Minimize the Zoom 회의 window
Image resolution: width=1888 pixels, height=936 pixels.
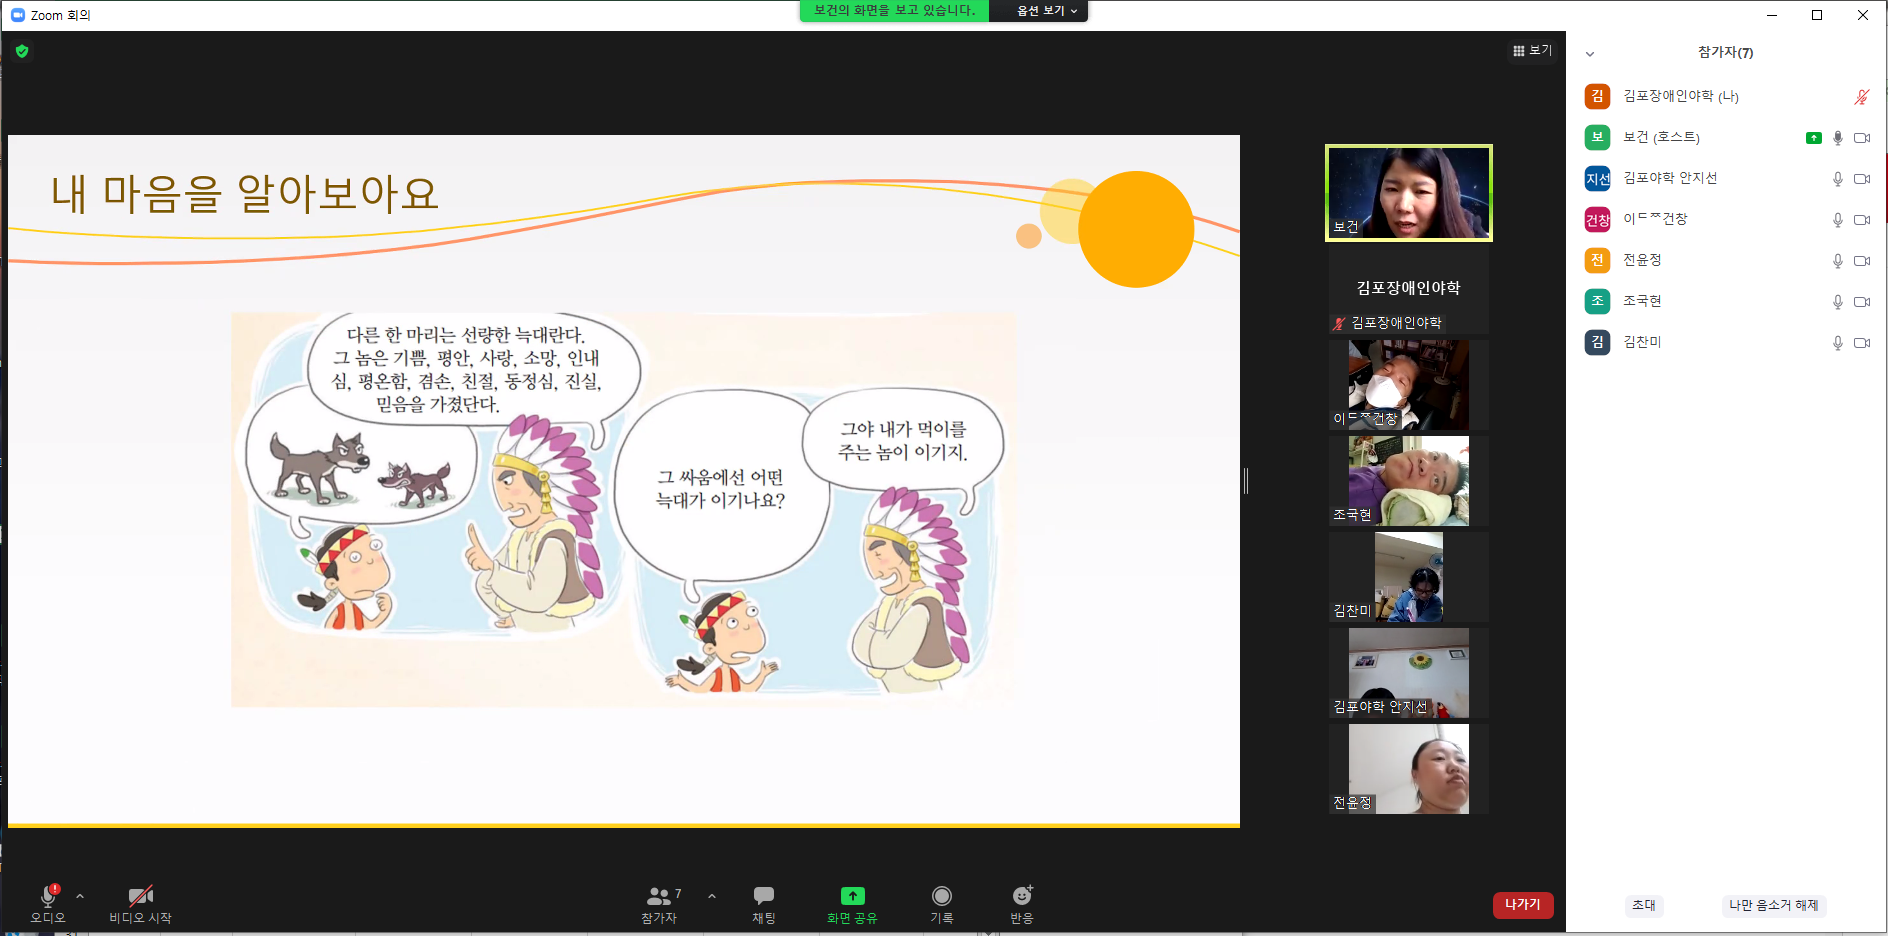click(x=1771, y=15)
